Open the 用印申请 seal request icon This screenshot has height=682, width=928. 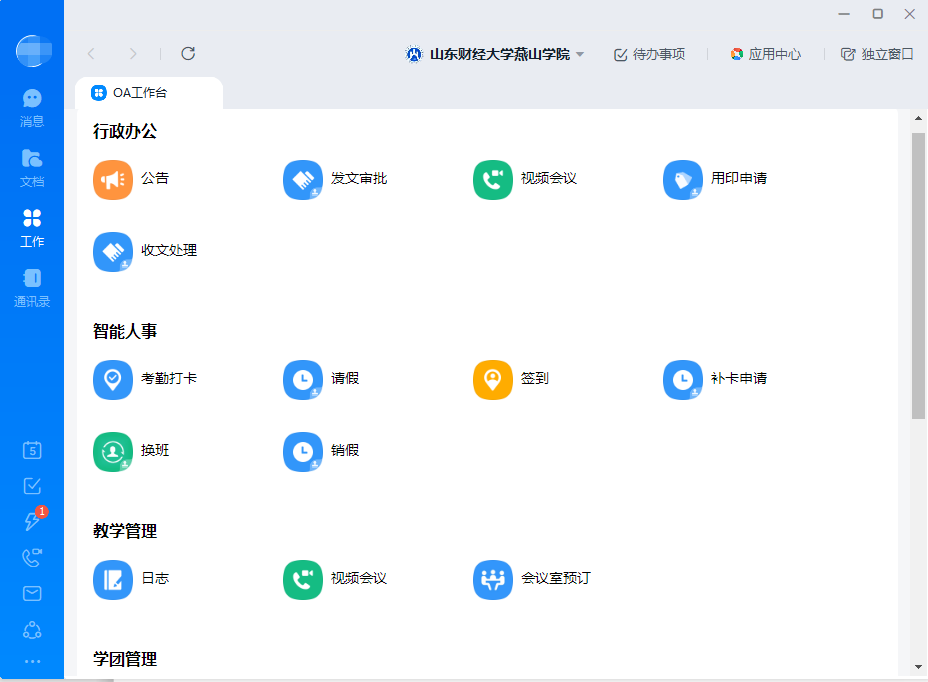point(683,180)
